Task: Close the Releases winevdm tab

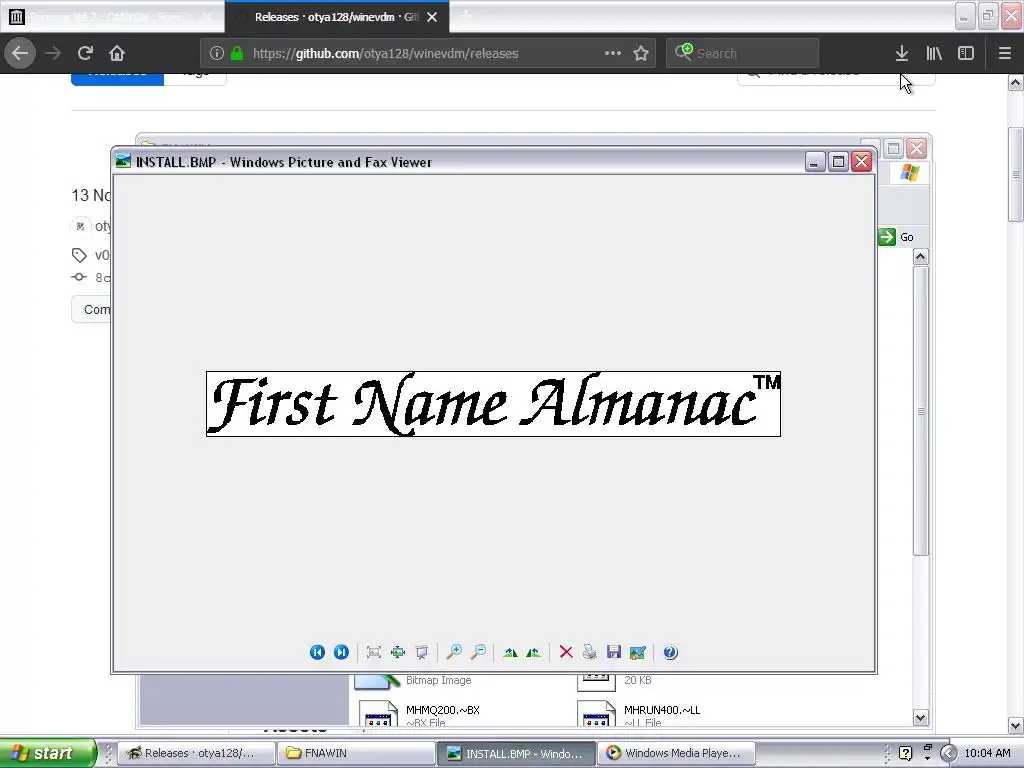Action: [x=432, y=17]
